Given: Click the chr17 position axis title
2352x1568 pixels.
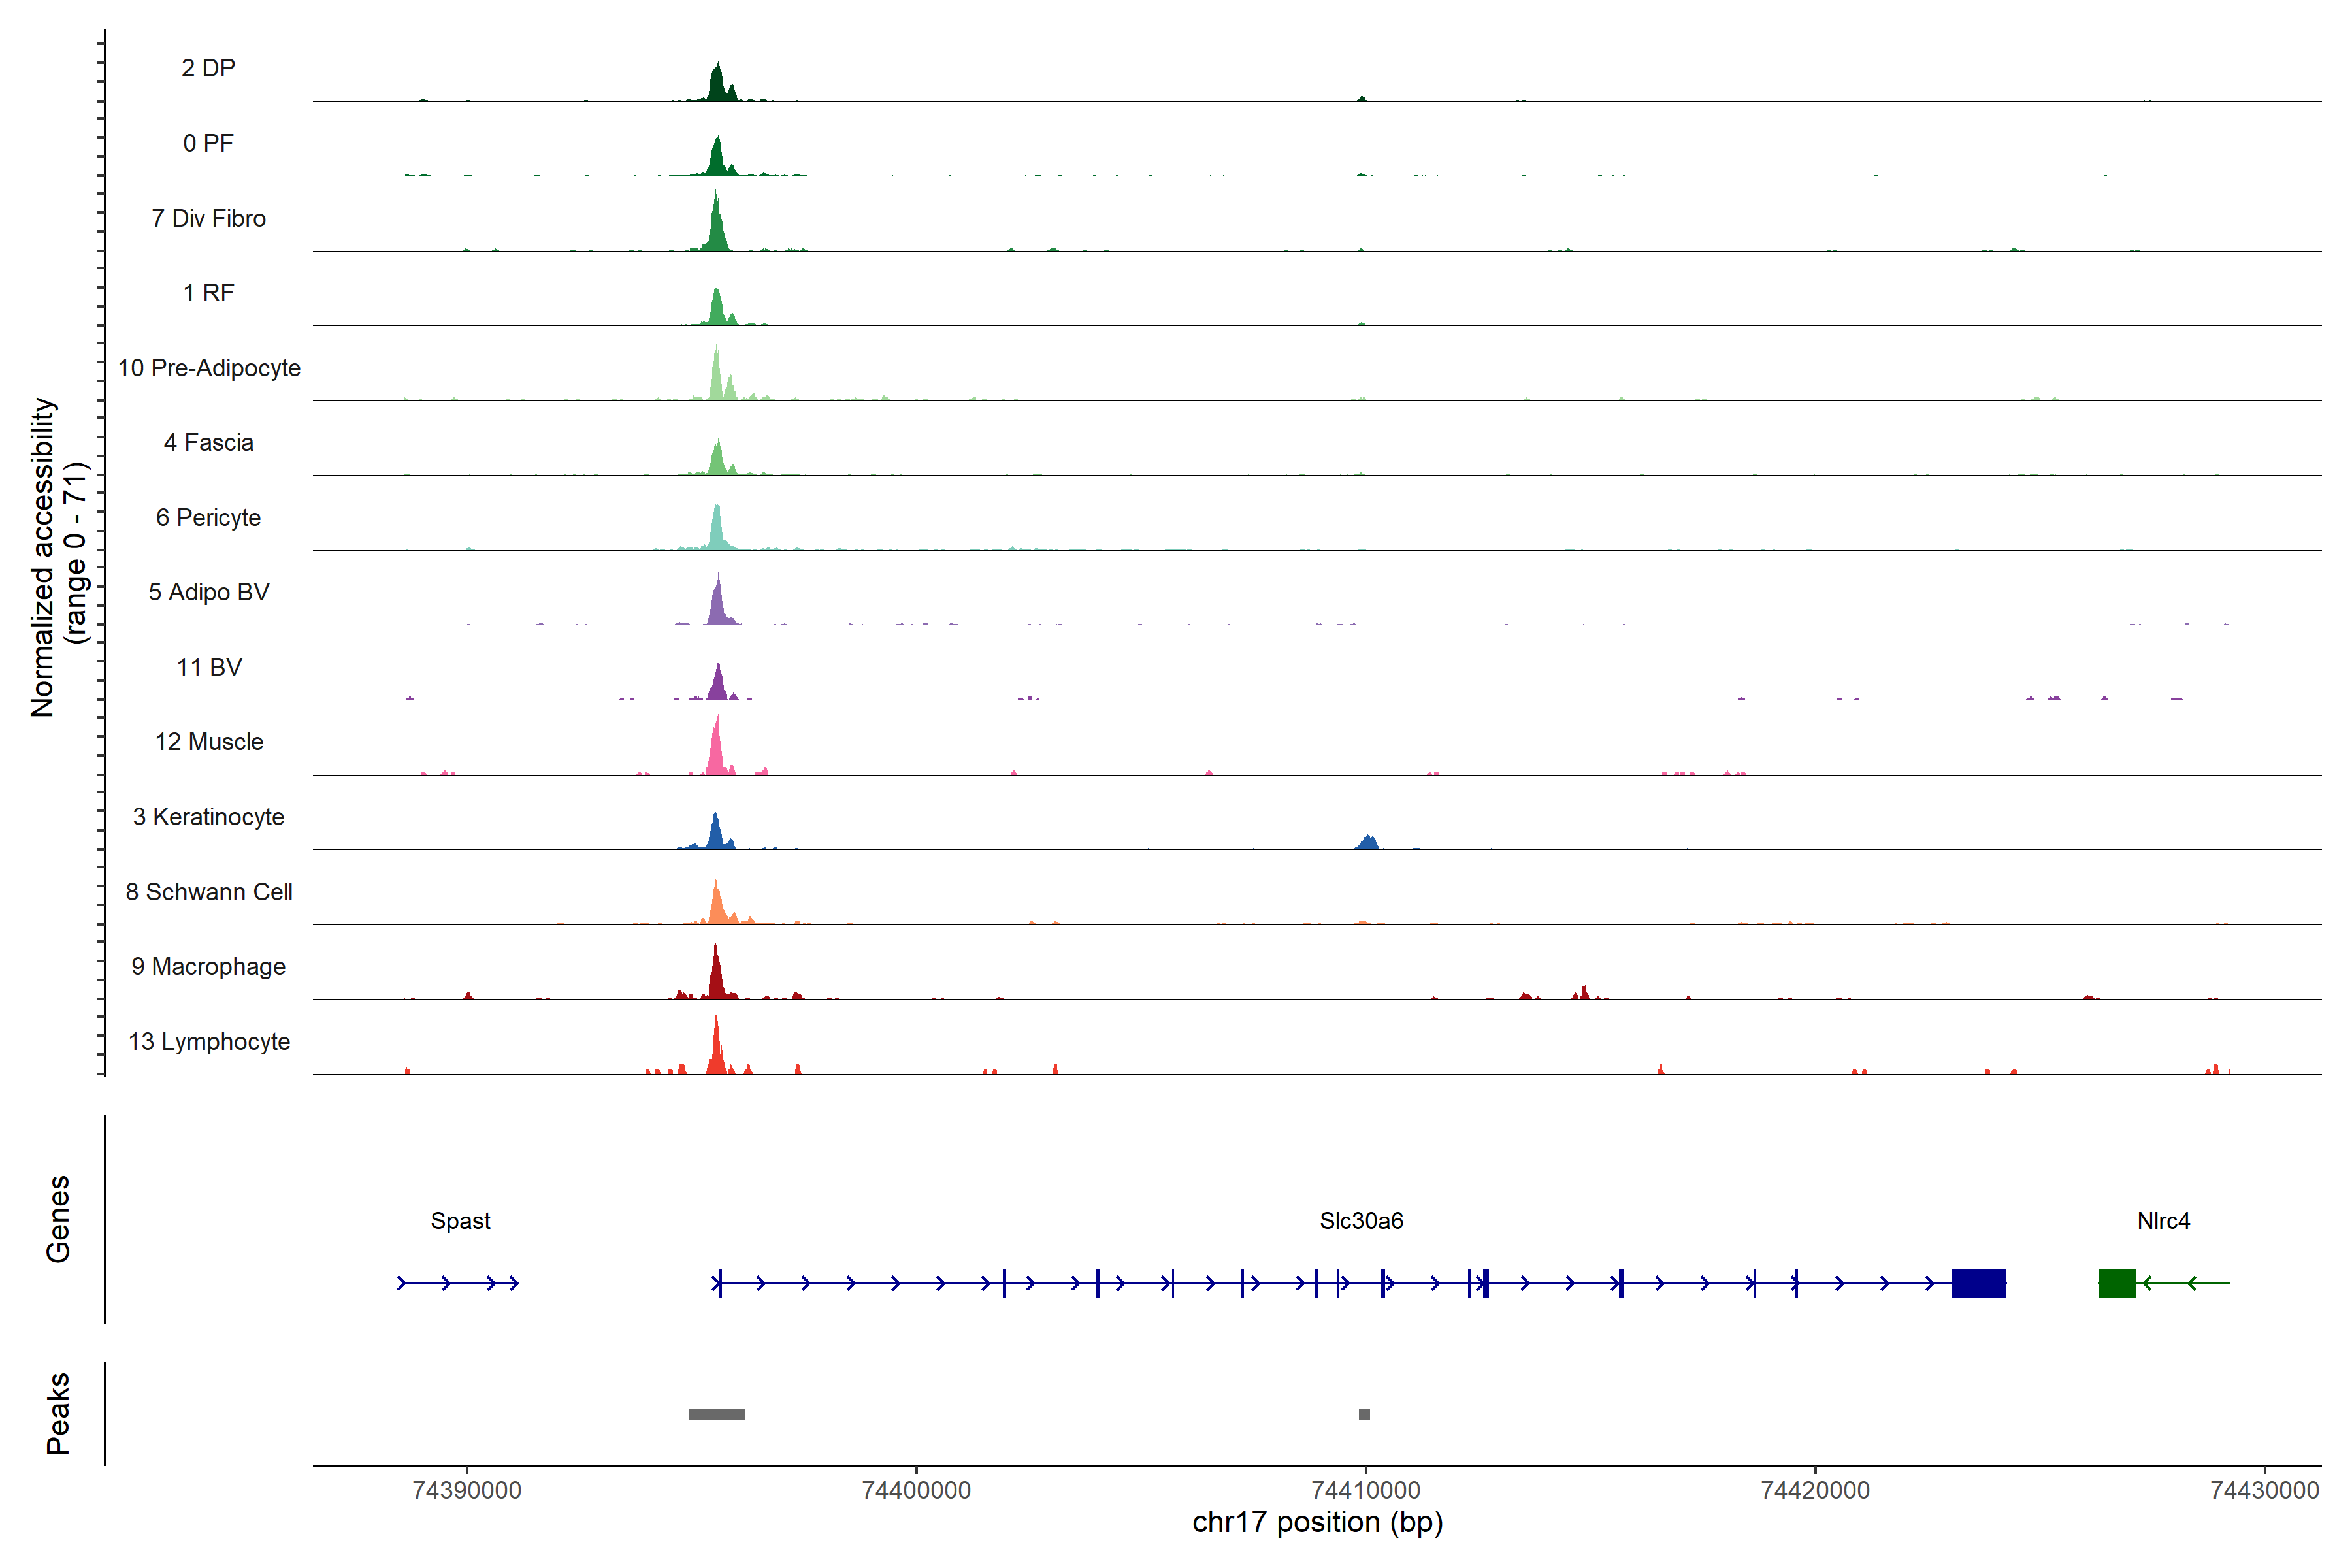Looking at the screenshot, I should (x=1317, y=1522).
